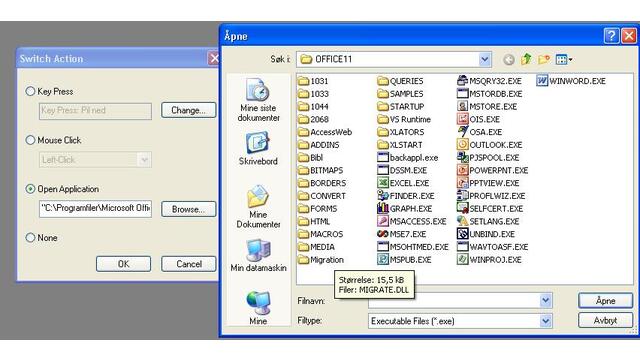Image resolution: width=640 pixels, height=360 pixels.
Task: Select PPTVIEW.EXE file
Action: pyautogui.click(x=488, y=183)
